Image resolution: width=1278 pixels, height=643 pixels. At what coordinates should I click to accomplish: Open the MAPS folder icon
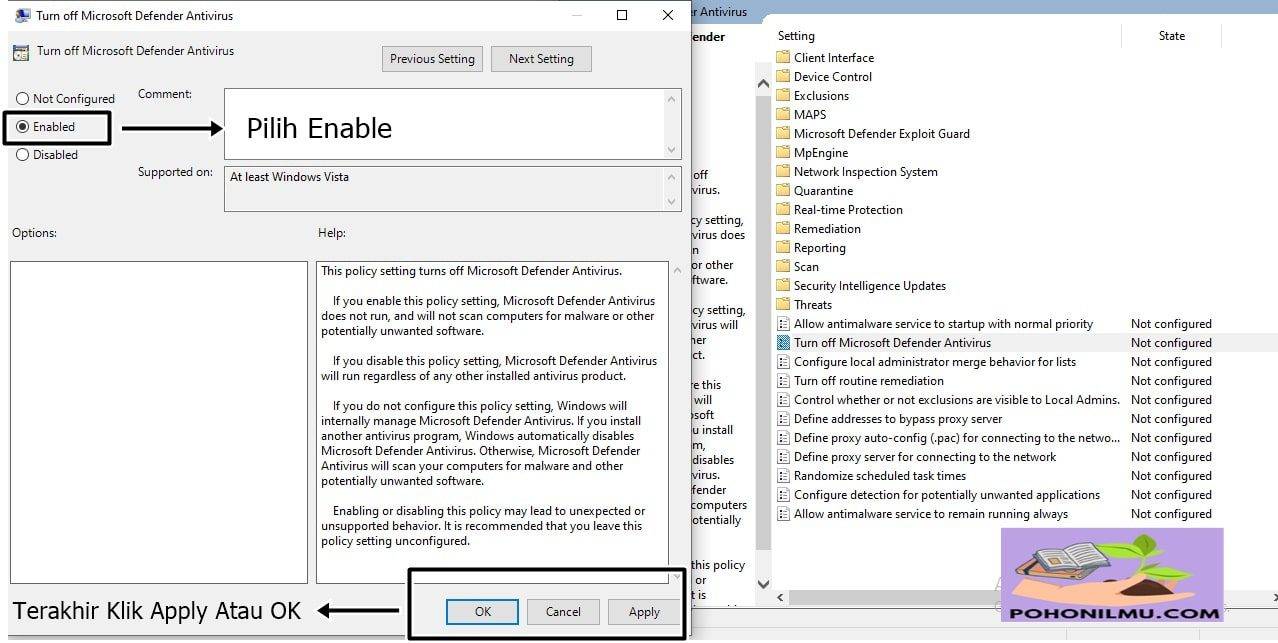click(784, 115)
